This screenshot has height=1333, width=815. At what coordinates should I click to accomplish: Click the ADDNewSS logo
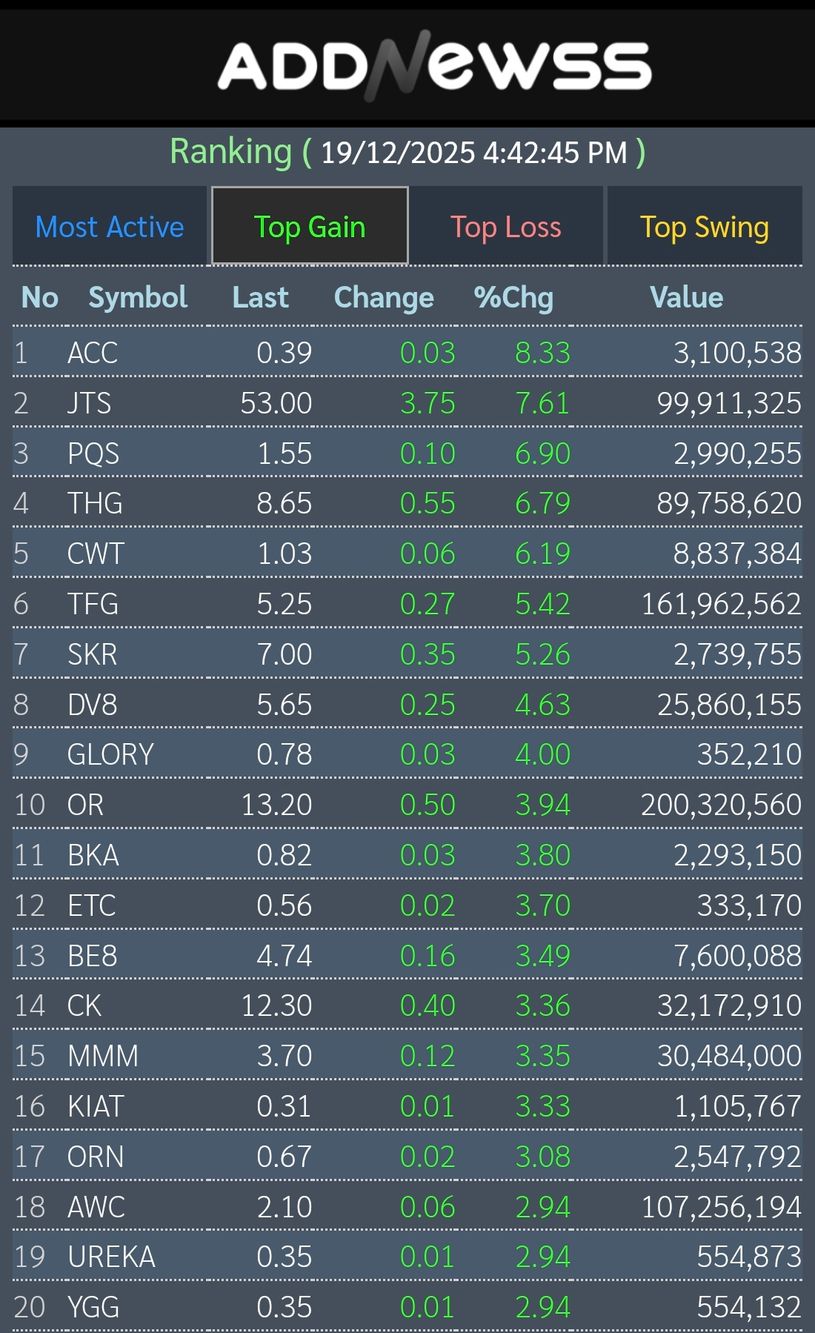pos(434,66)
